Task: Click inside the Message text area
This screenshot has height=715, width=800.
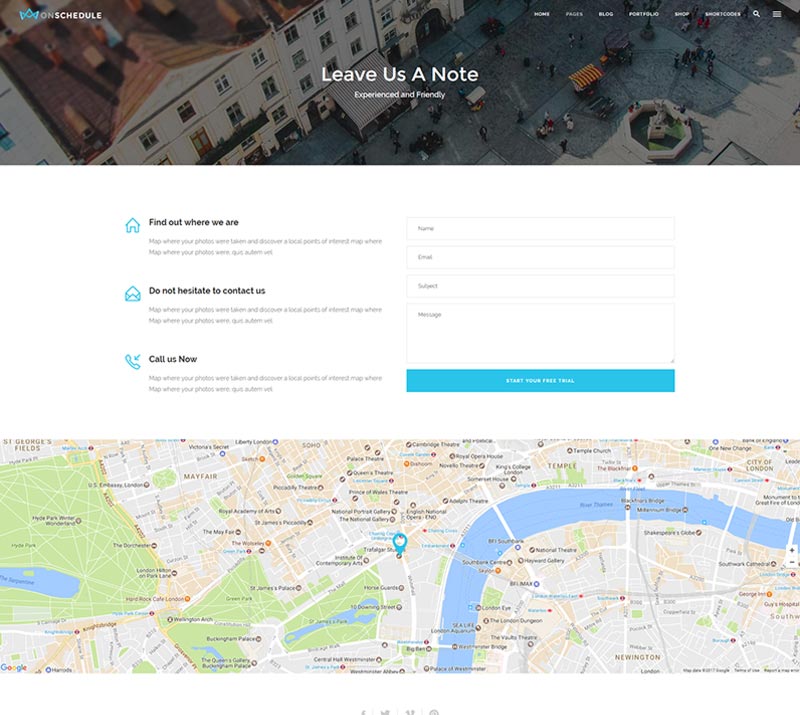Action: [x=540, y=333]
